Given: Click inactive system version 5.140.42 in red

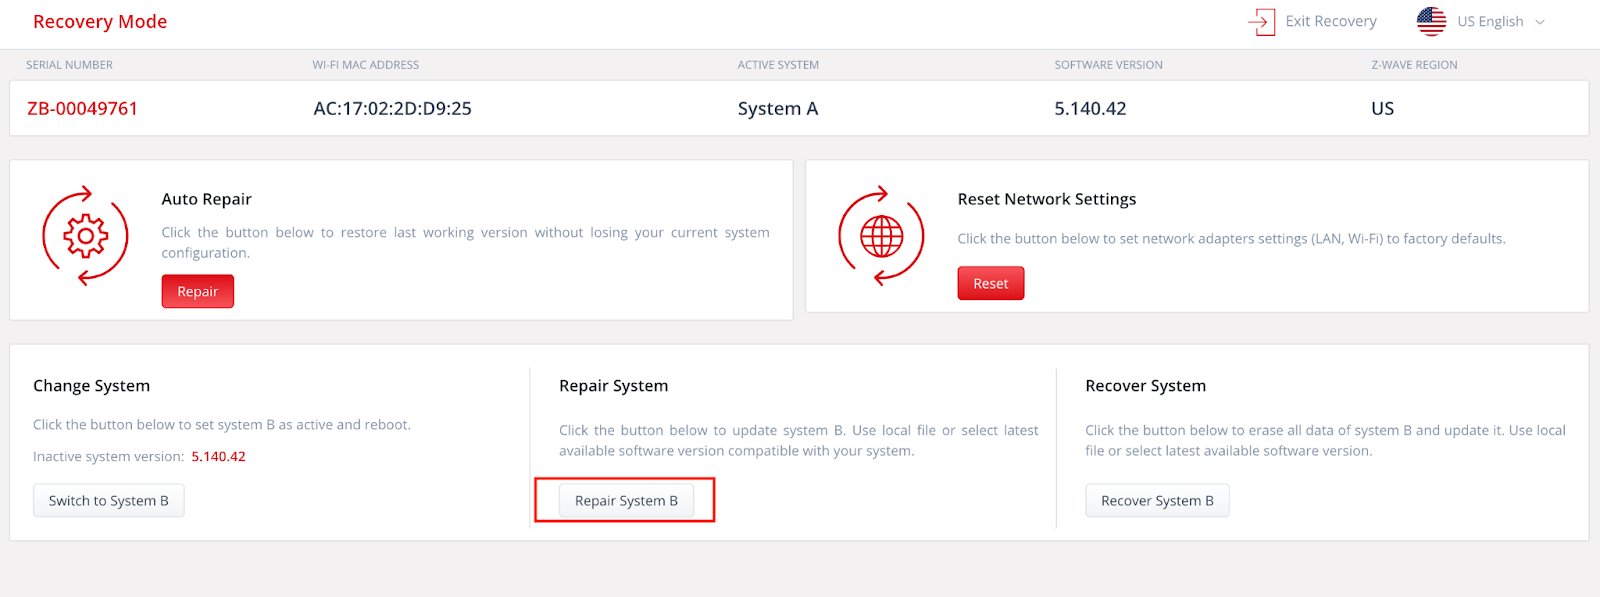Looking at the screenshot, I should pos(218,456).
